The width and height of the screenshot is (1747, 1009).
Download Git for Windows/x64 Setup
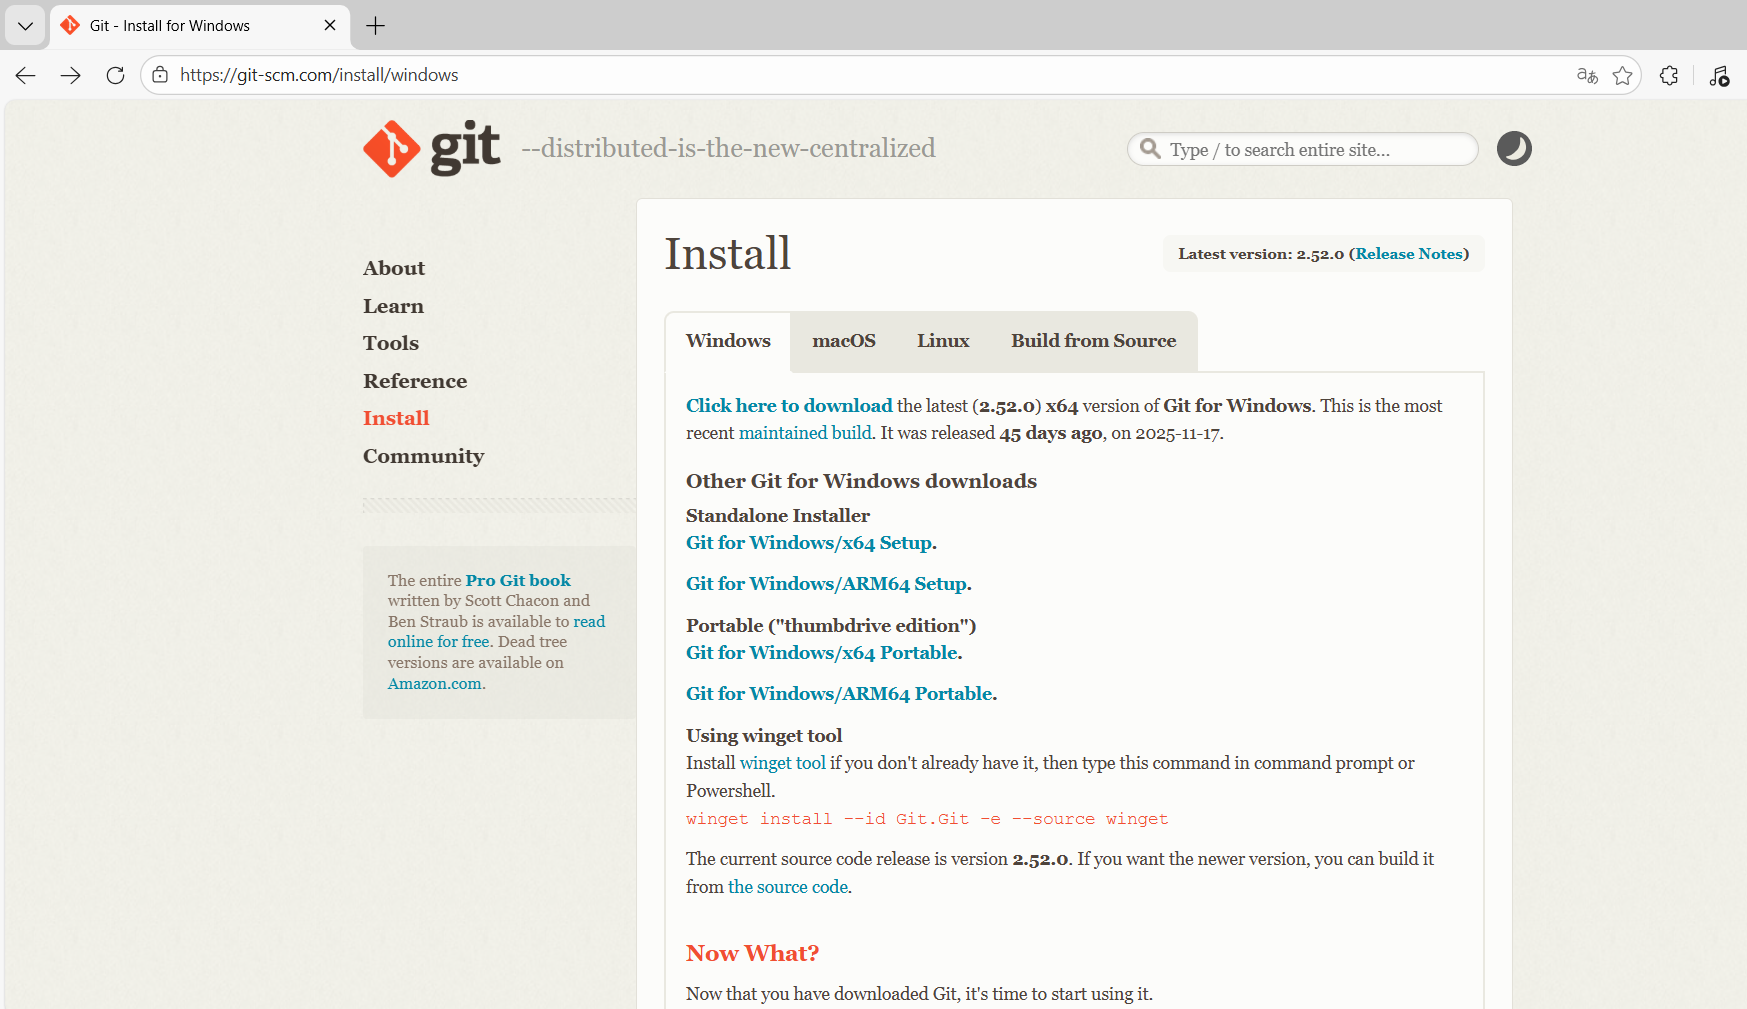pyautogui.click(x=809, y=543)
